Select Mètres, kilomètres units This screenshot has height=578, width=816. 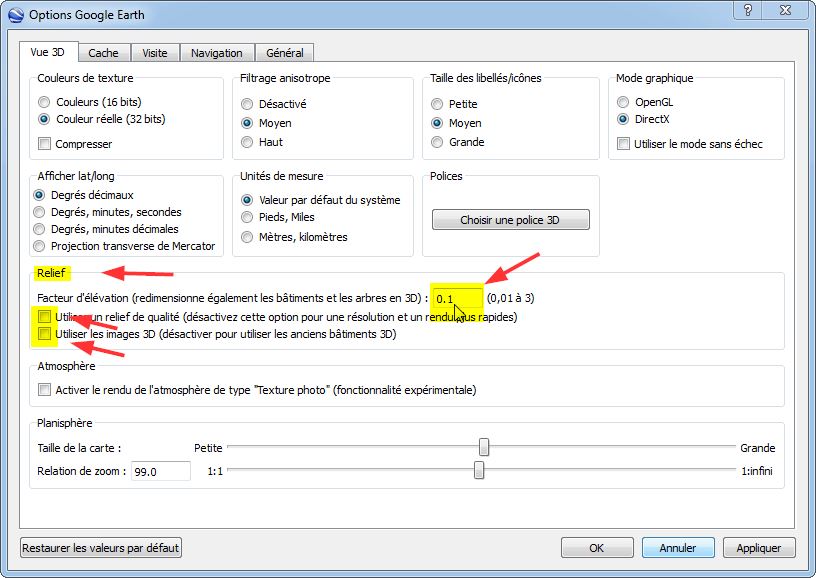(294, 237)
